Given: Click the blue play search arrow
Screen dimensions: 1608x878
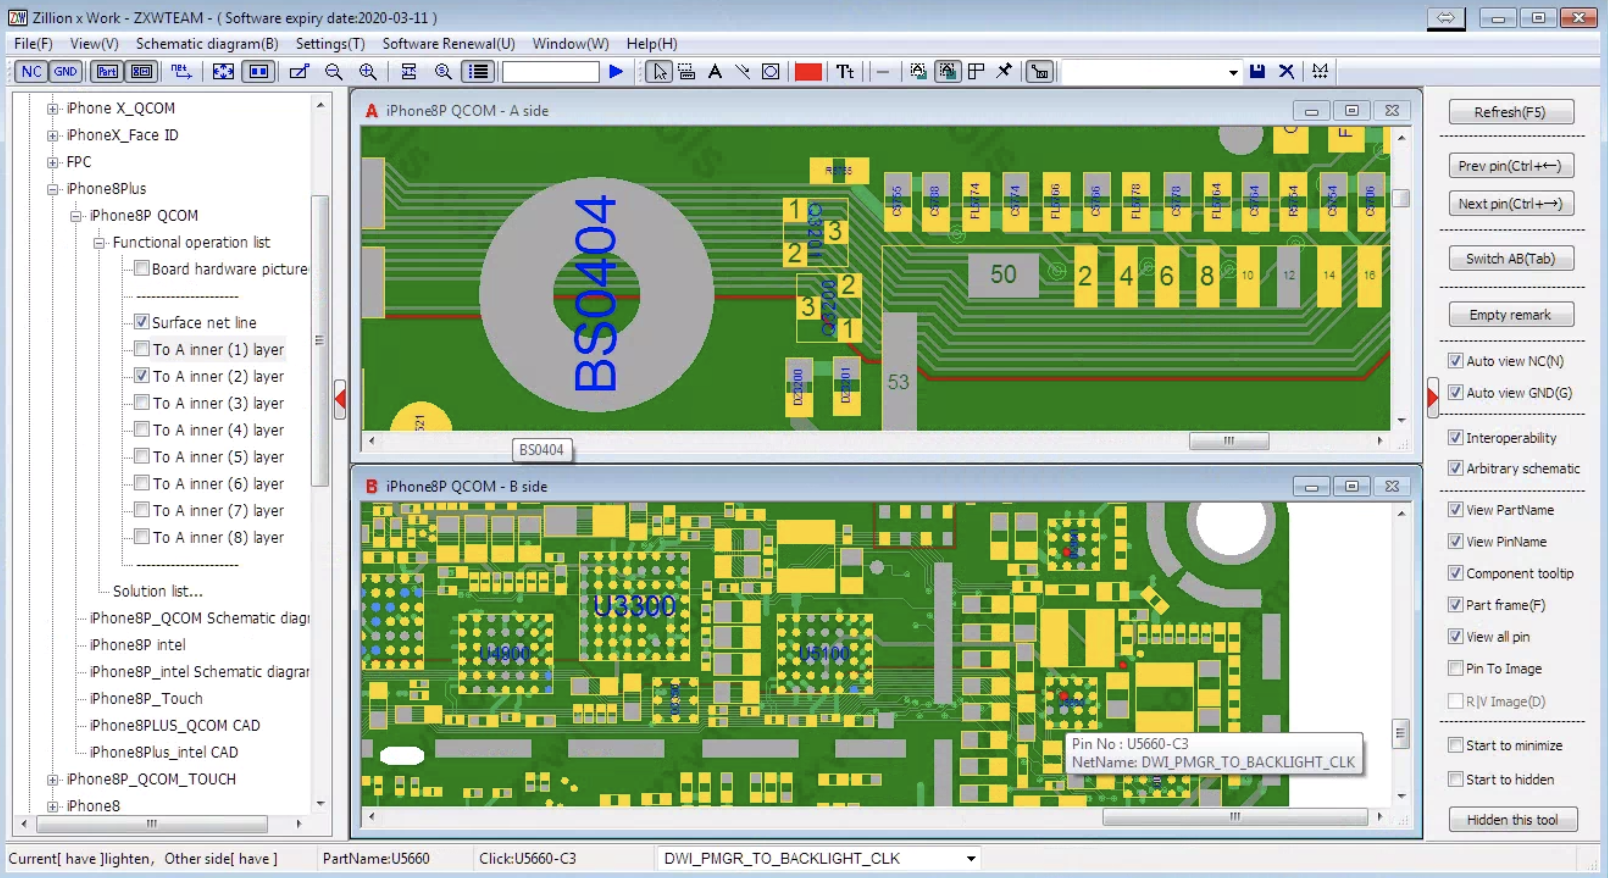Looking at the screenshot, I should 616,71.
